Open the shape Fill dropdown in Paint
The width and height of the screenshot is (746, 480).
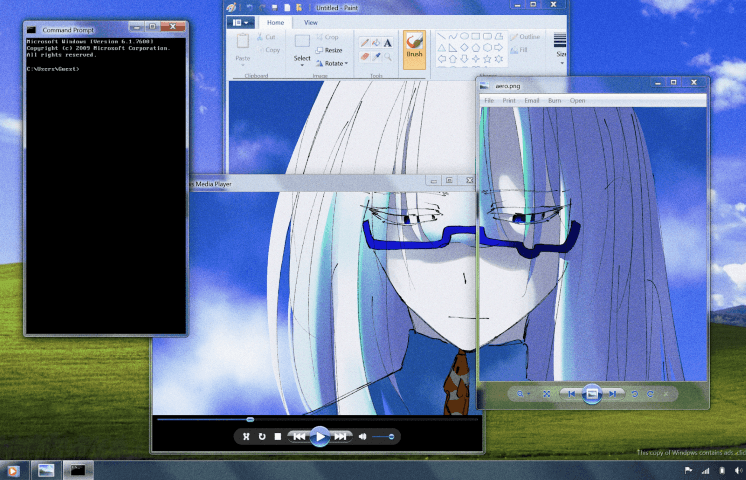tap(519, 50)
